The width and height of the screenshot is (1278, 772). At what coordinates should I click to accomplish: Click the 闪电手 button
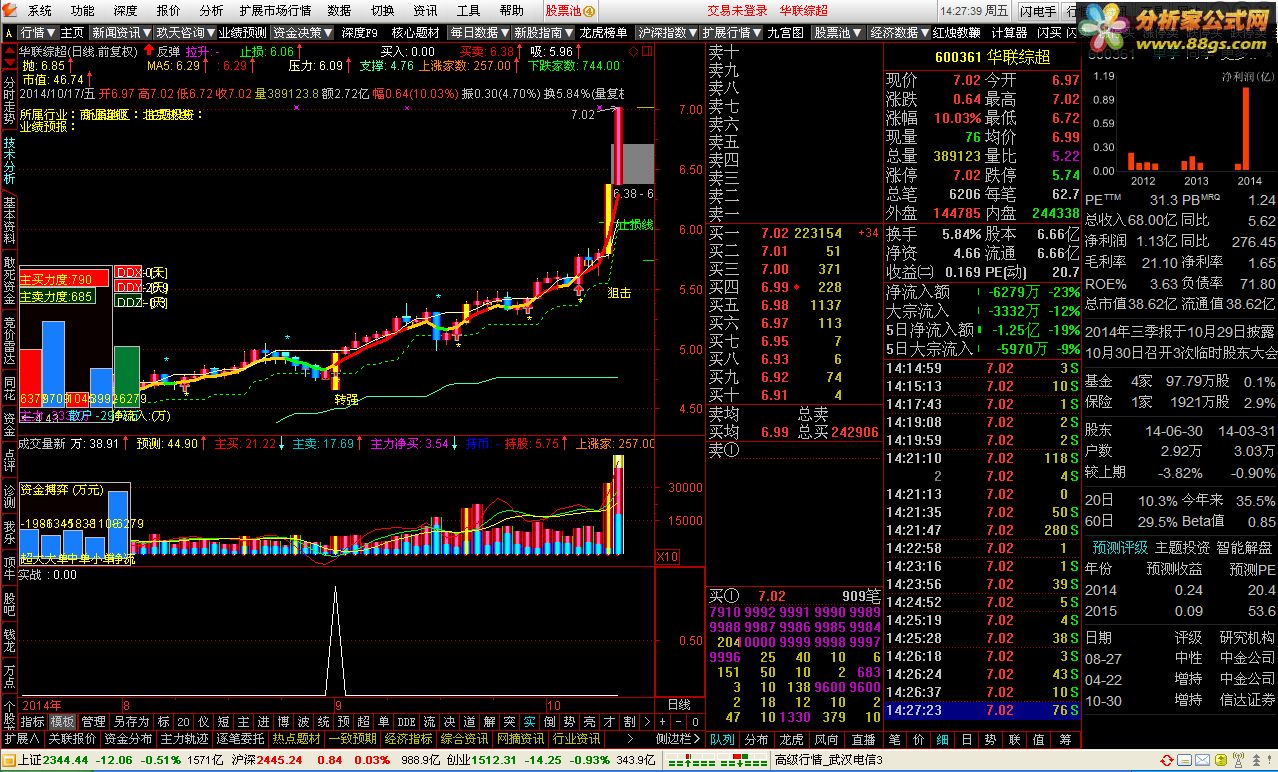[1037, 11]
